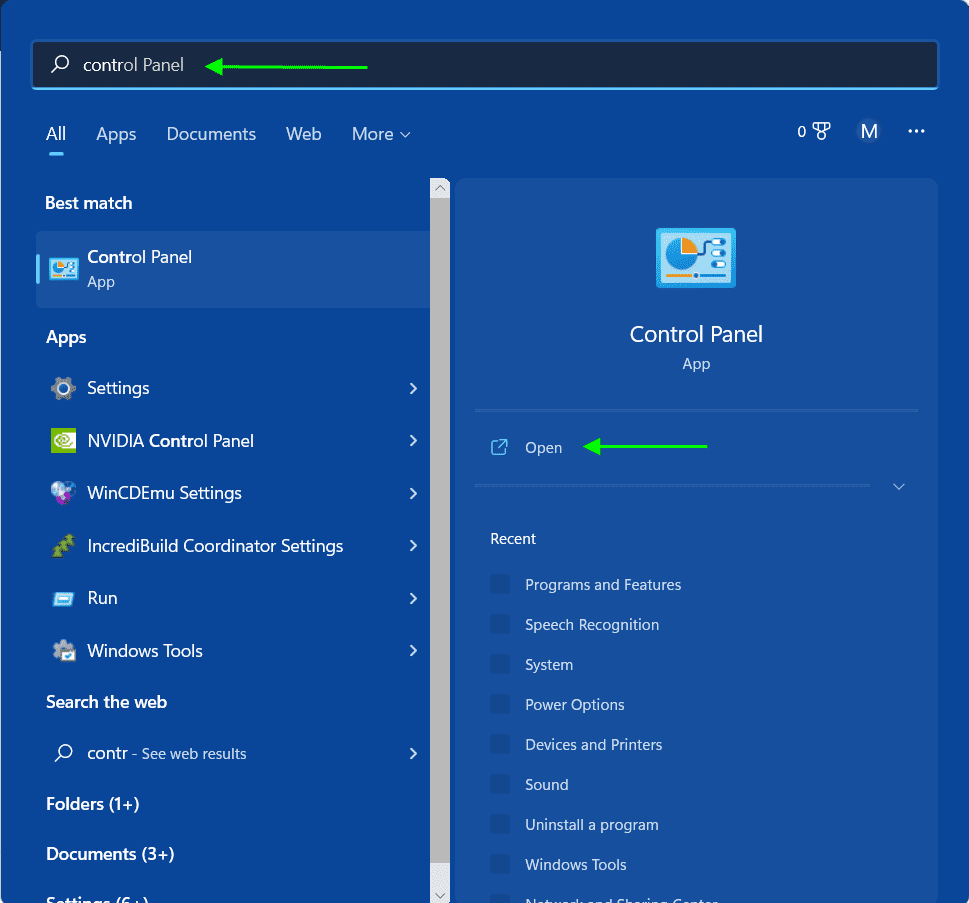
Task: Click the Windows Tools app icon
Action: coord(64,650)
